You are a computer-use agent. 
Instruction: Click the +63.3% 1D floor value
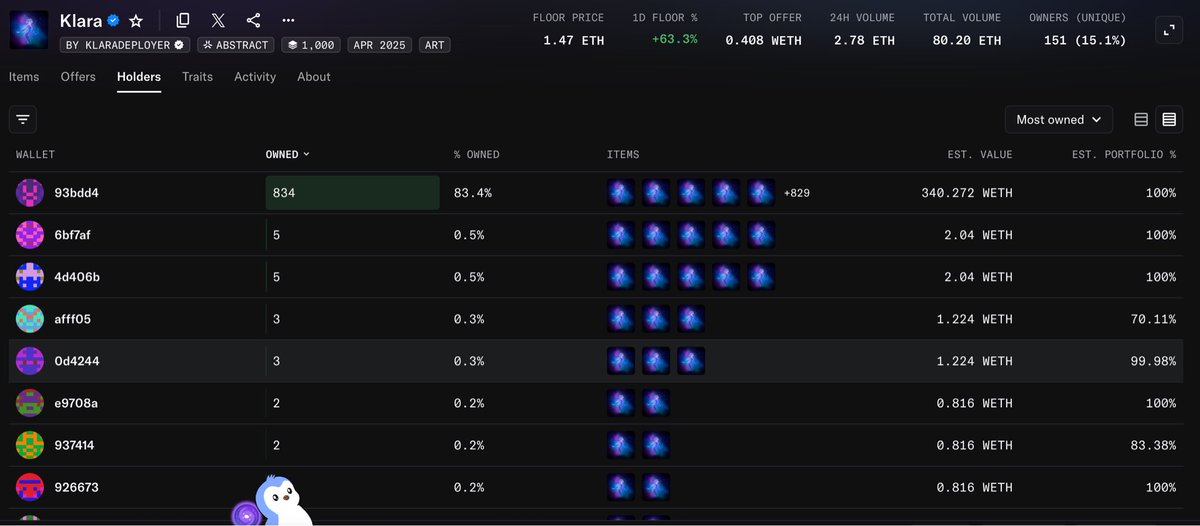pyautogui.click(x=675, y=39)
